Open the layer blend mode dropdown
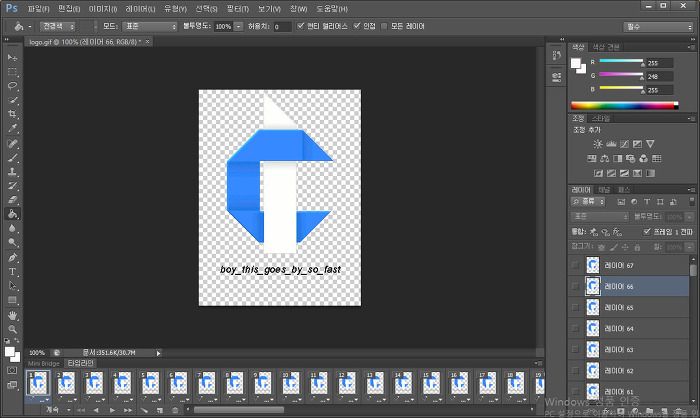The image size is (700, 418). 598,217
